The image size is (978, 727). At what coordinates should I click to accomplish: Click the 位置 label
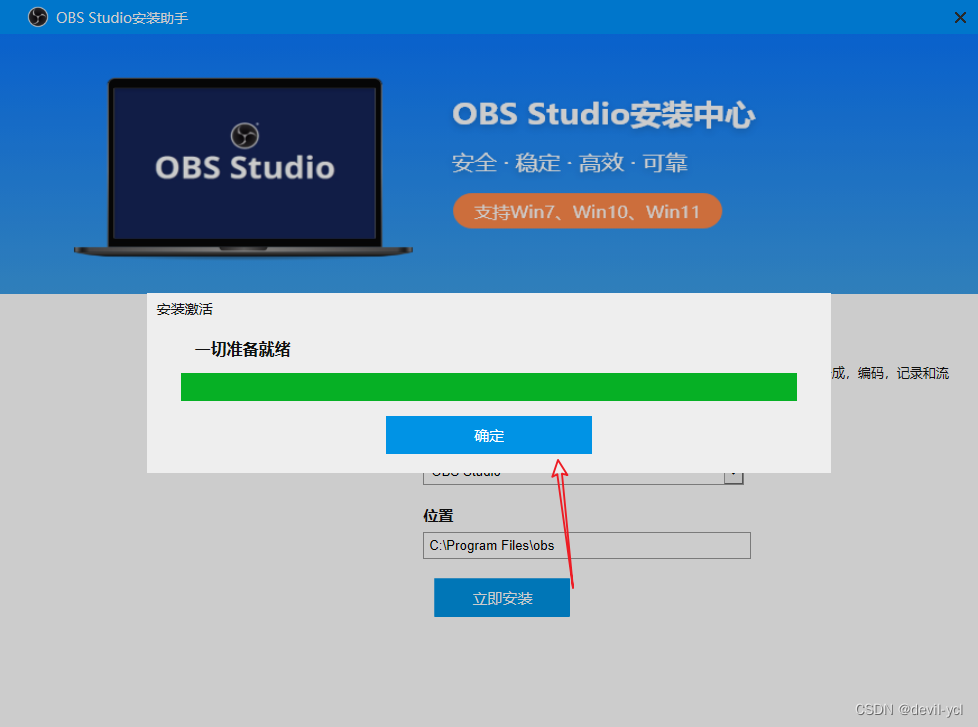click(438, 516)
